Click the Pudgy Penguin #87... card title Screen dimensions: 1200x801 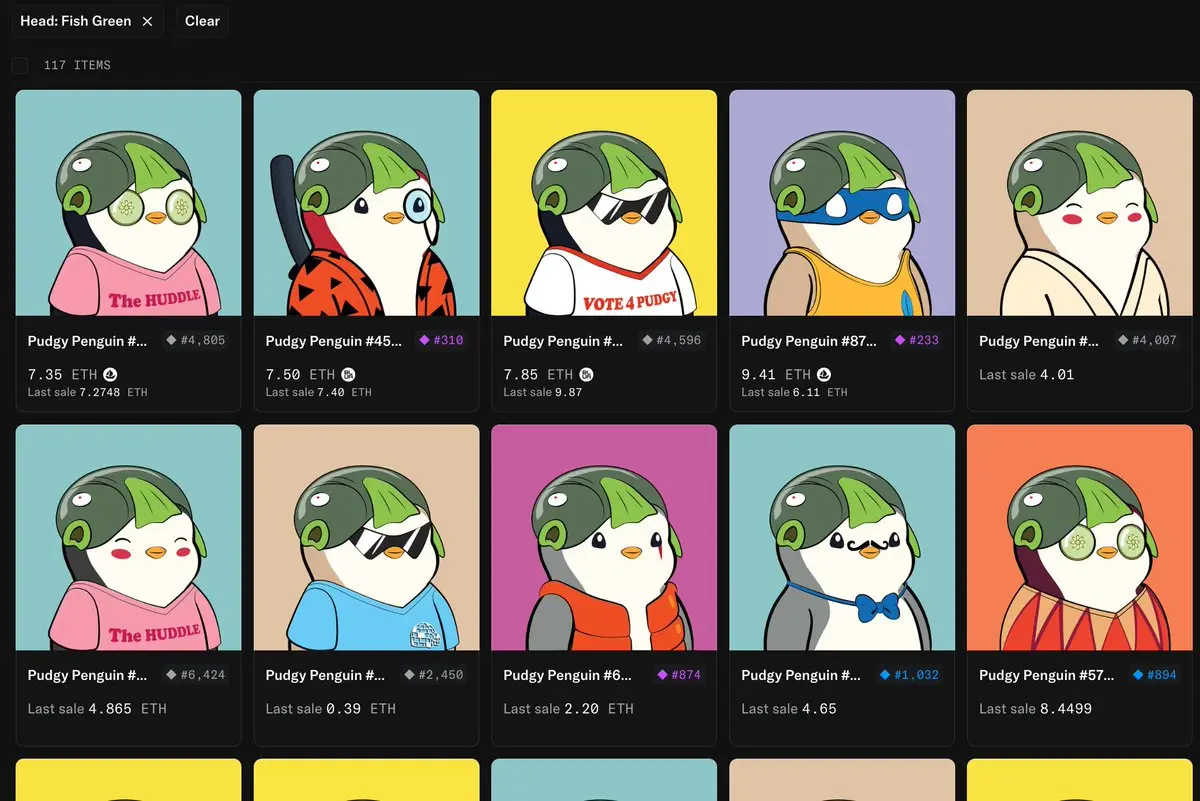[x=809, y=341]
